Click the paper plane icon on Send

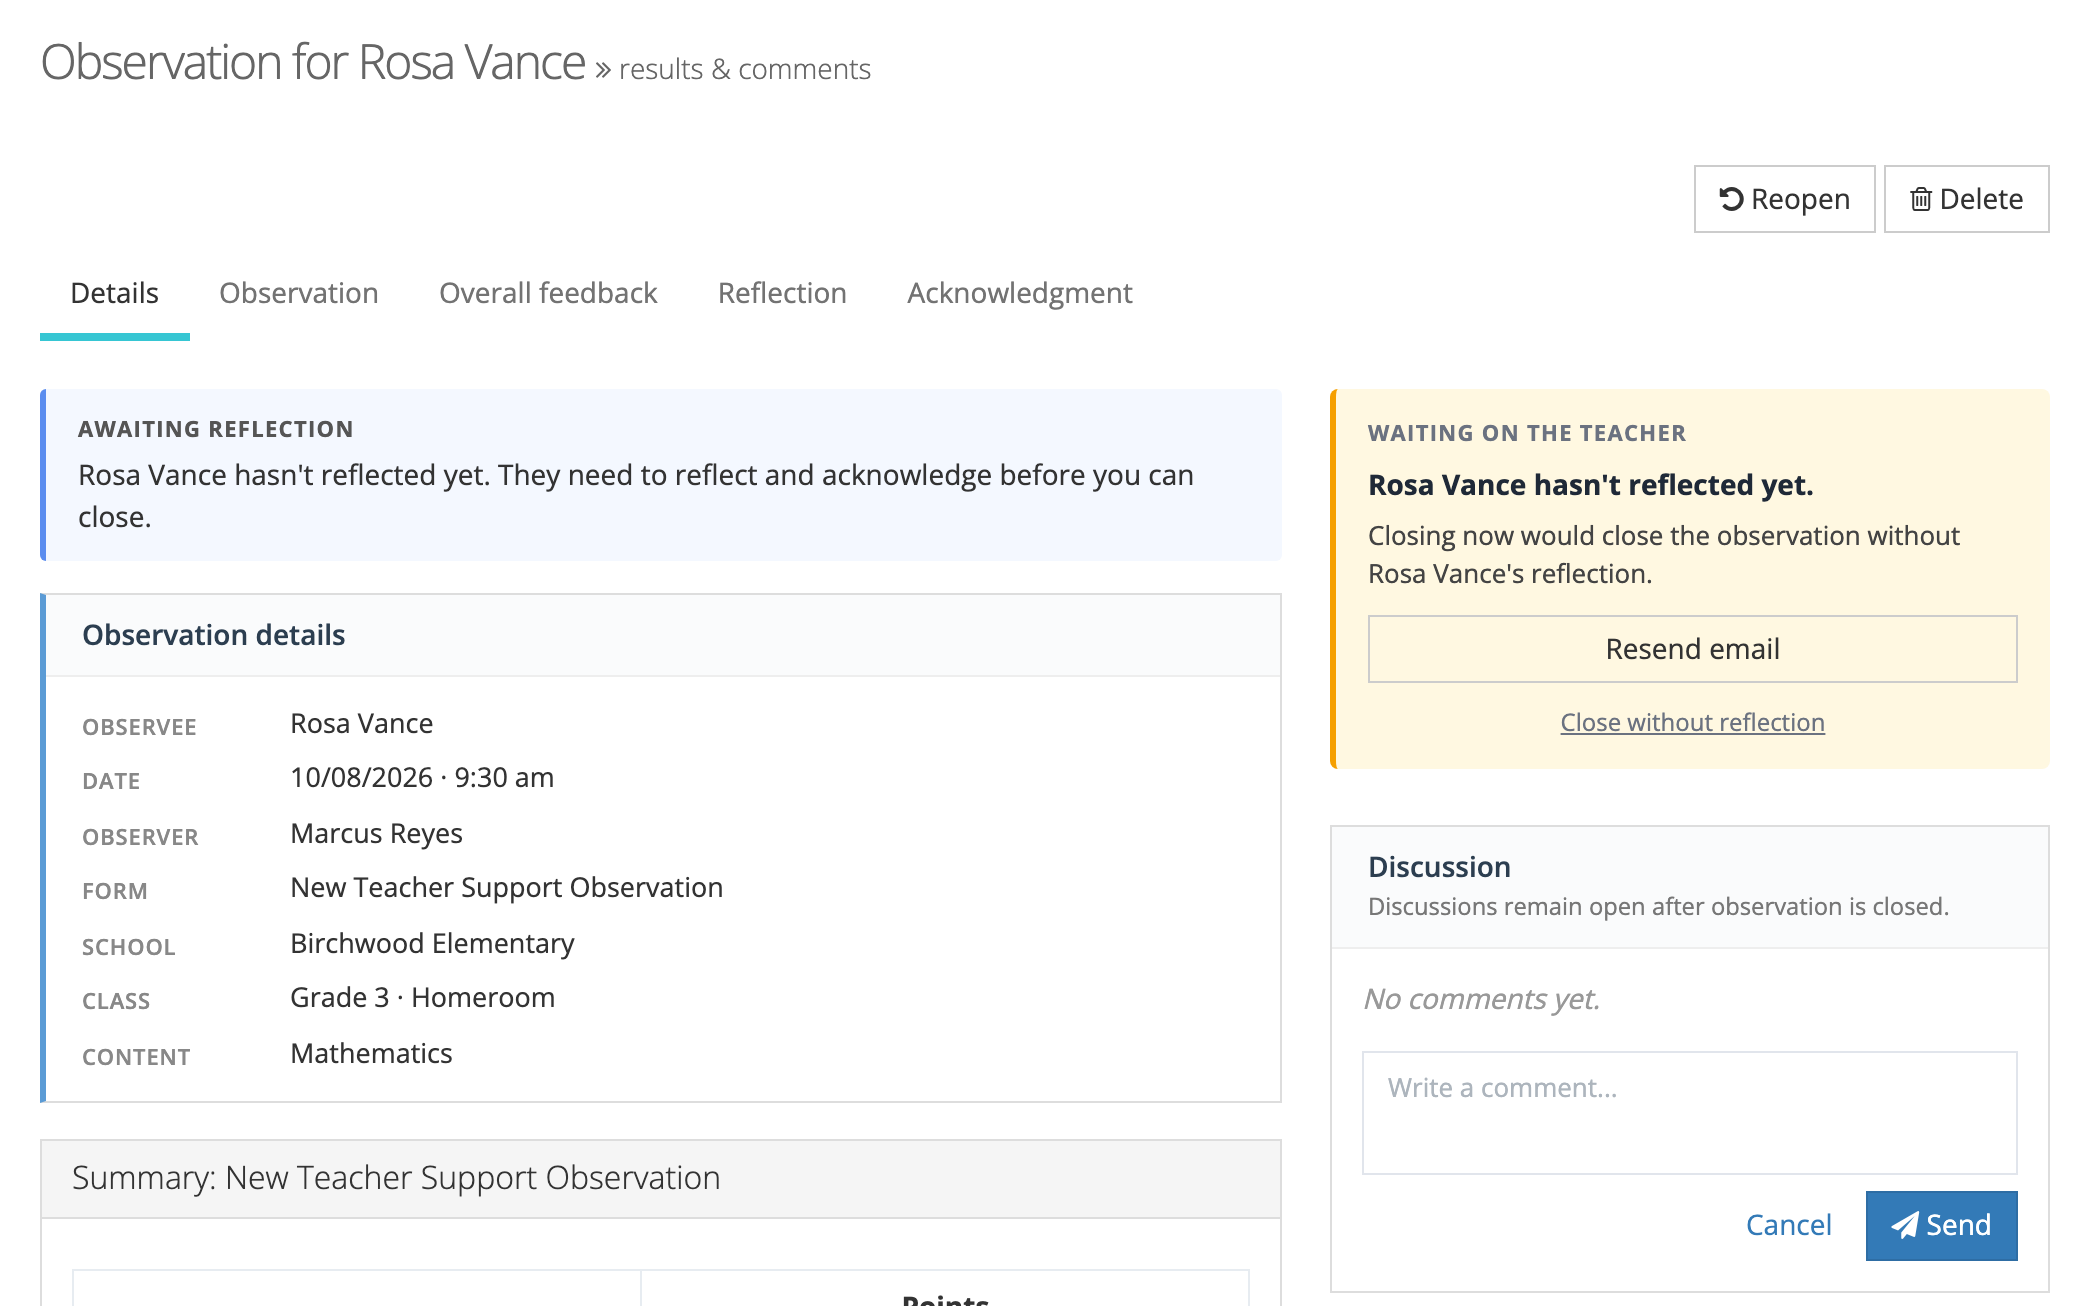point(1904,1225)
